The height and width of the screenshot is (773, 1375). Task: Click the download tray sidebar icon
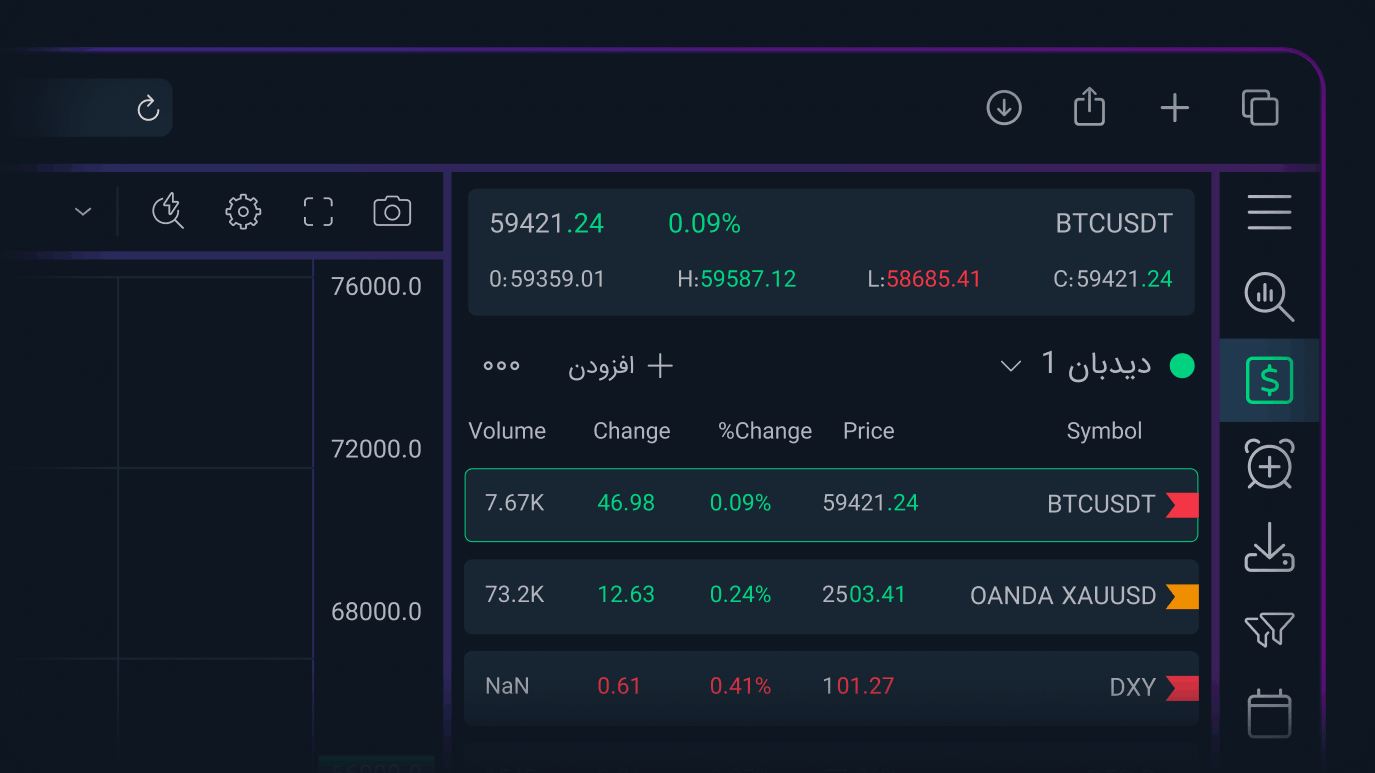[1269, 548]
